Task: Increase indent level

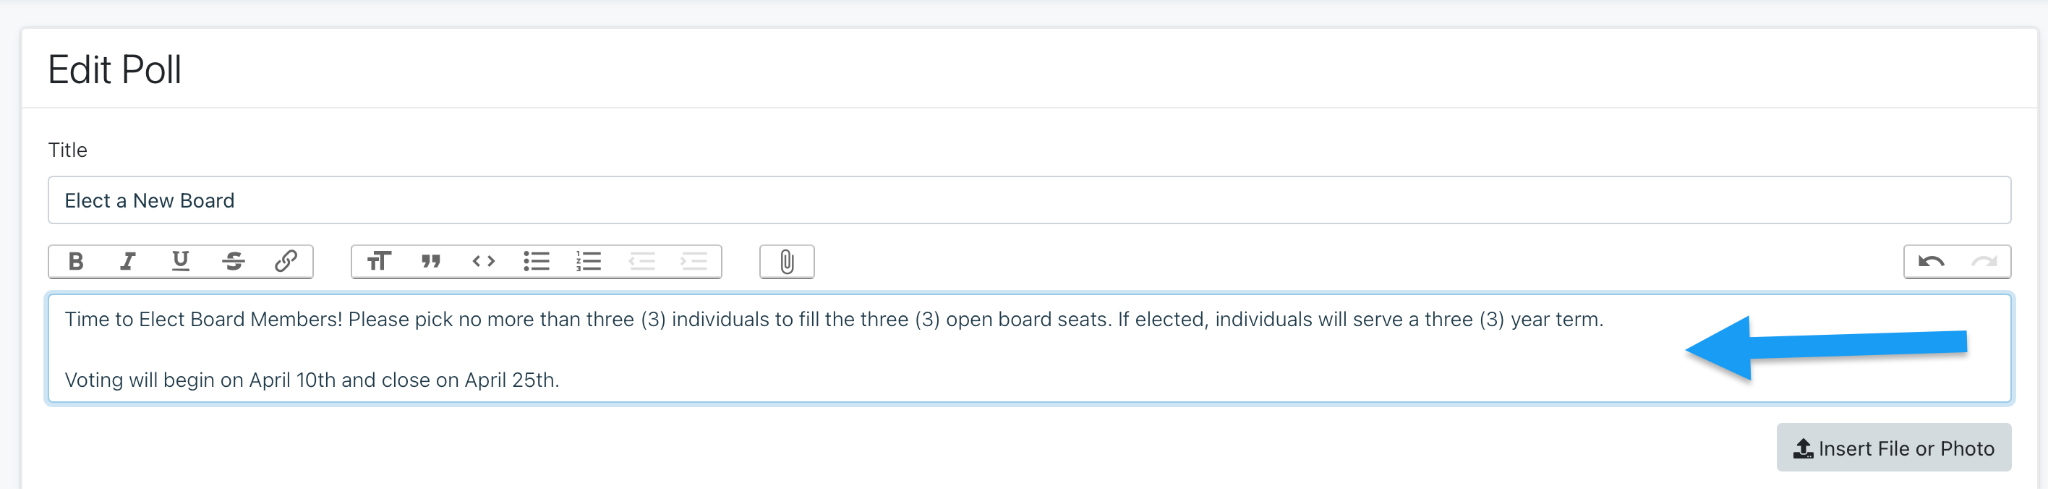Action: click(694, 261)
